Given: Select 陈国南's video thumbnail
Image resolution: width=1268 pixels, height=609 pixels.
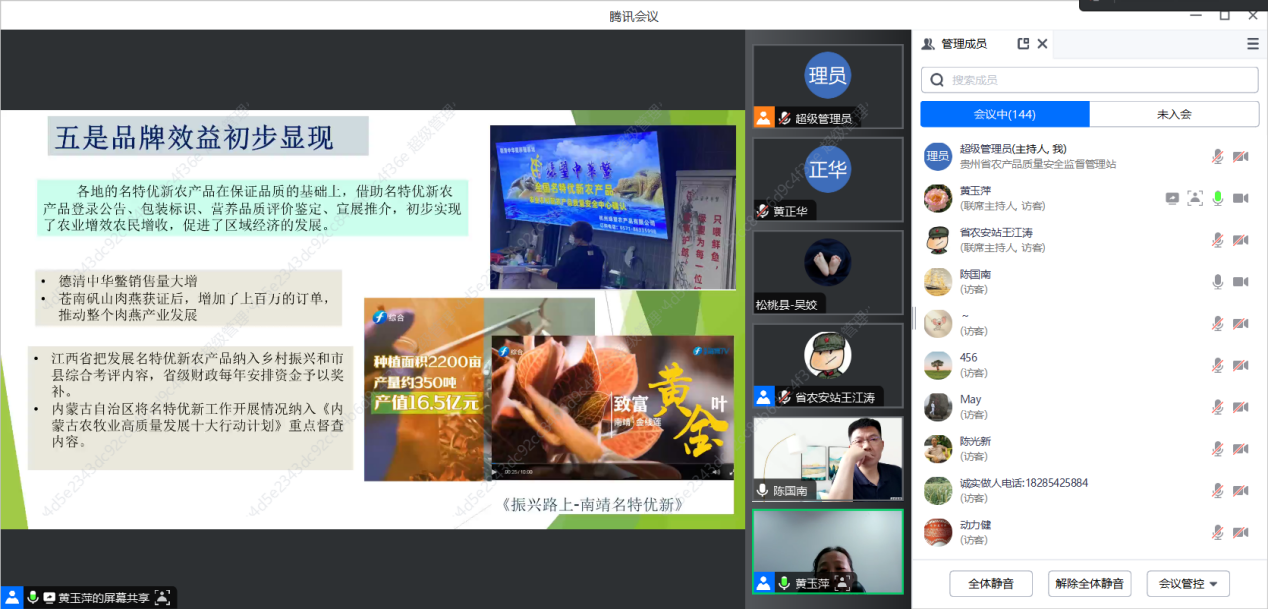Looking at the screenshot, I should pos(827,459).
